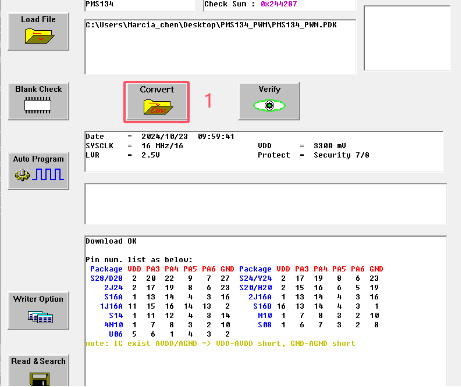Click SYSCLK value 16 MHz/16
The image size is (461, 387).
162,146
